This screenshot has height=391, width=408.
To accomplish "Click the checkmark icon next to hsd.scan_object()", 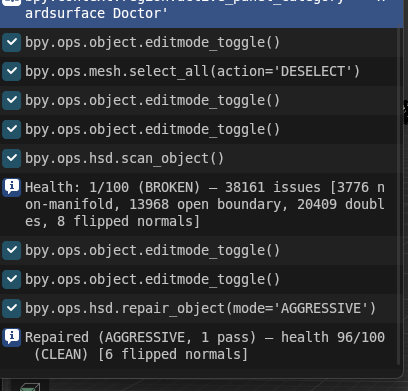I will (x=12, y=159).
